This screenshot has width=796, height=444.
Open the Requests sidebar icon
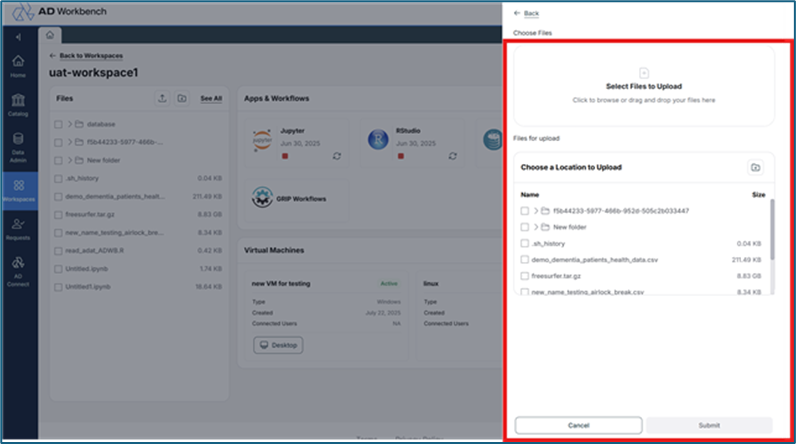(18, 229)
